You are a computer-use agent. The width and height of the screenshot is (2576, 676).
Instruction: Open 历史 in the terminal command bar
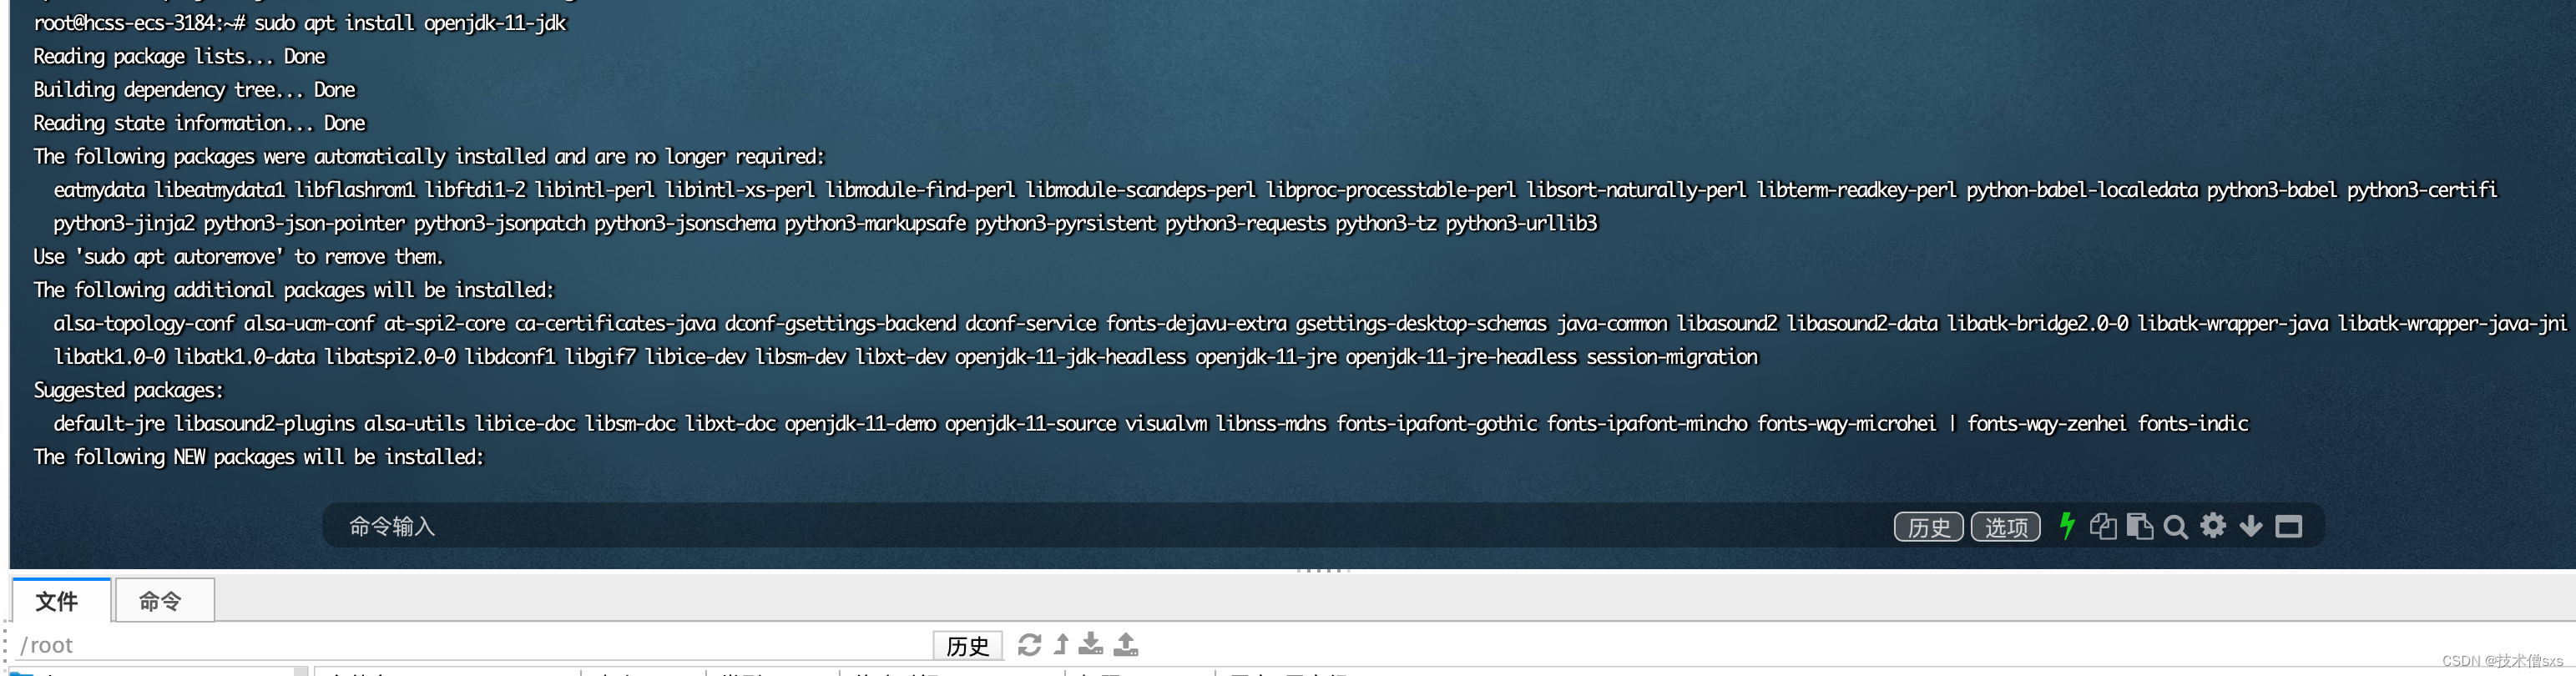point(1928,527)
